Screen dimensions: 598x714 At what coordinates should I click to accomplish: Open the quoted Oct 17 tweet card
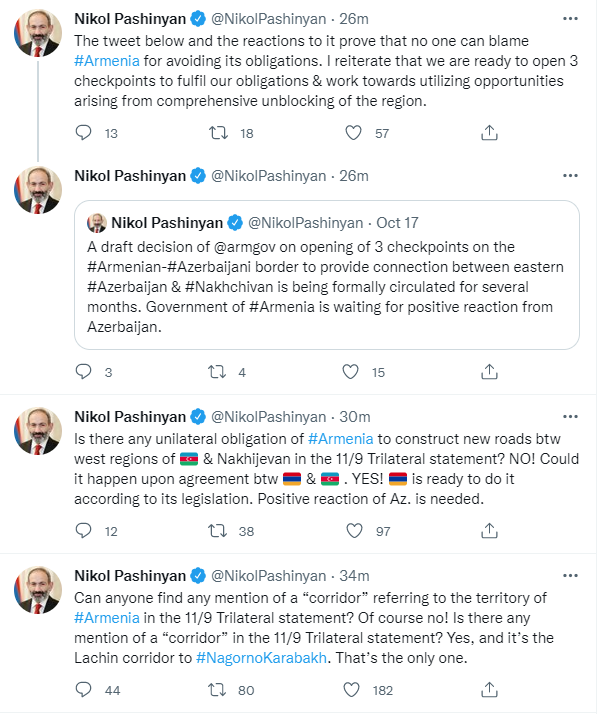tap(327, 275)
